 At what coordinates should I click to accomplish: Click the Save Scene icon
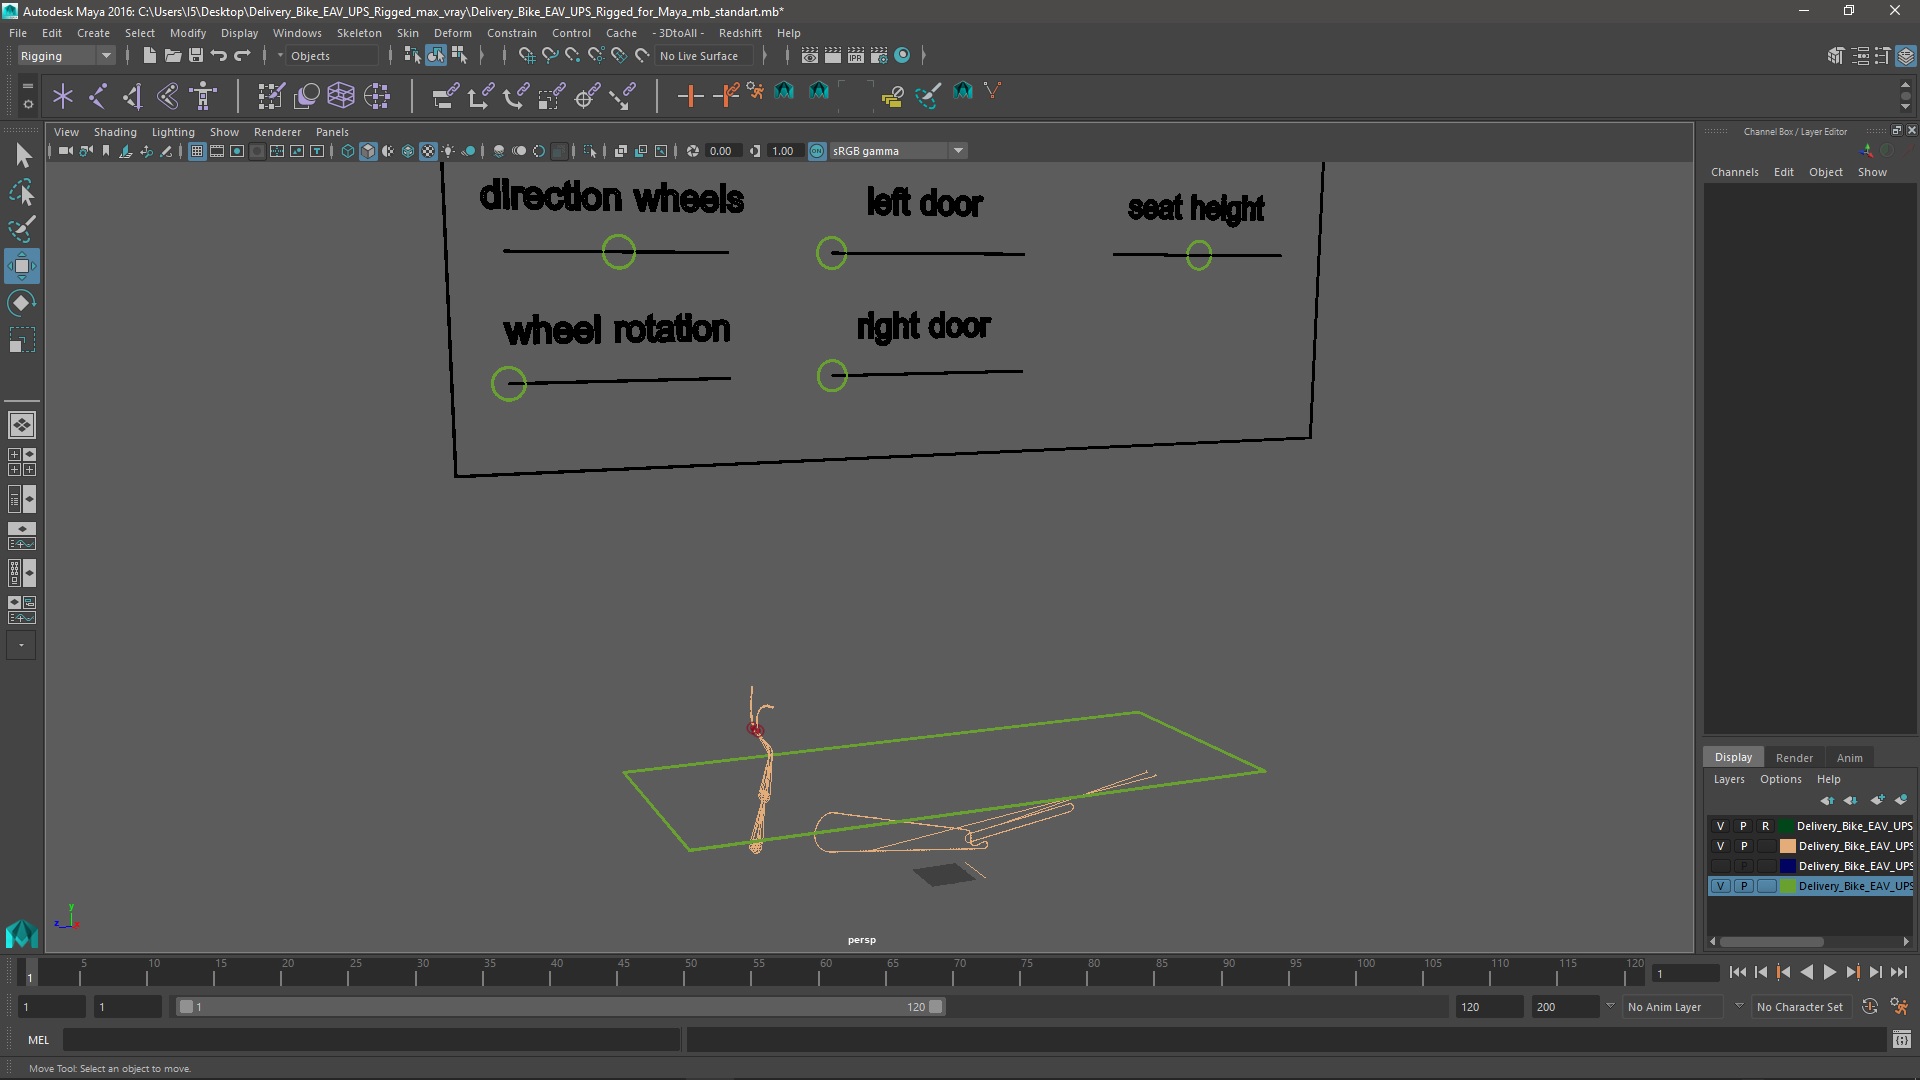[196, 56]
